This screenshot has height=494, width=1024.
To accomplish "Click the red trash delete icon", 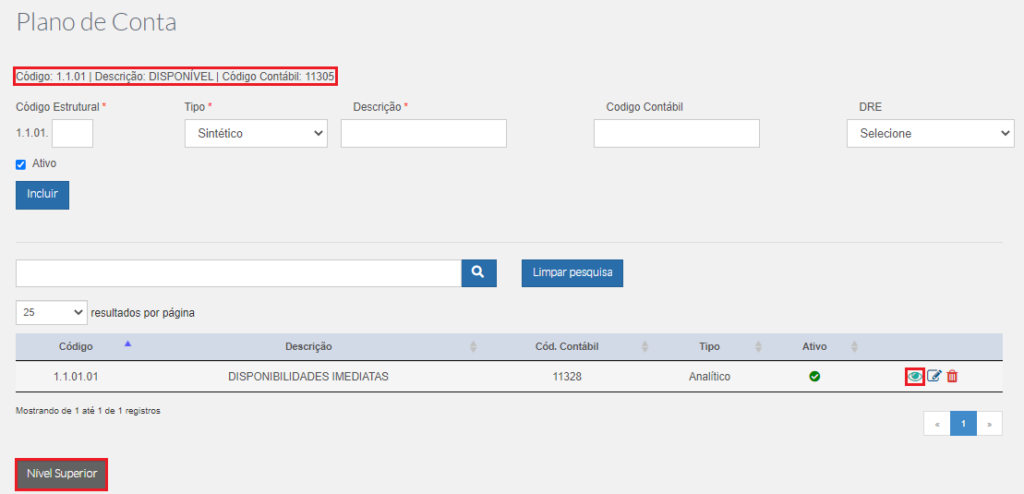I will 952,376.
